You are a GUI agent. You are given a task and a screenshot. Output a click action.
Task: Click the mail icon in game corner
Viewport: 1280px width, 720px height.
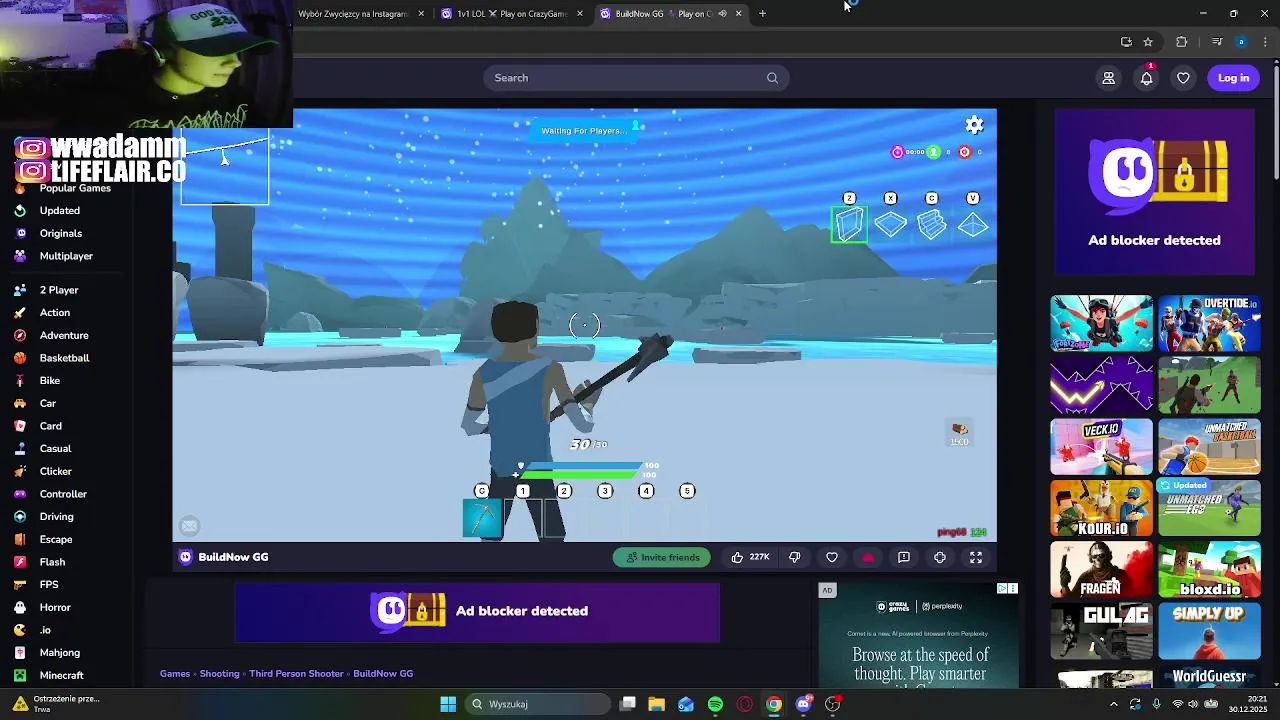(x=189, y=525)
